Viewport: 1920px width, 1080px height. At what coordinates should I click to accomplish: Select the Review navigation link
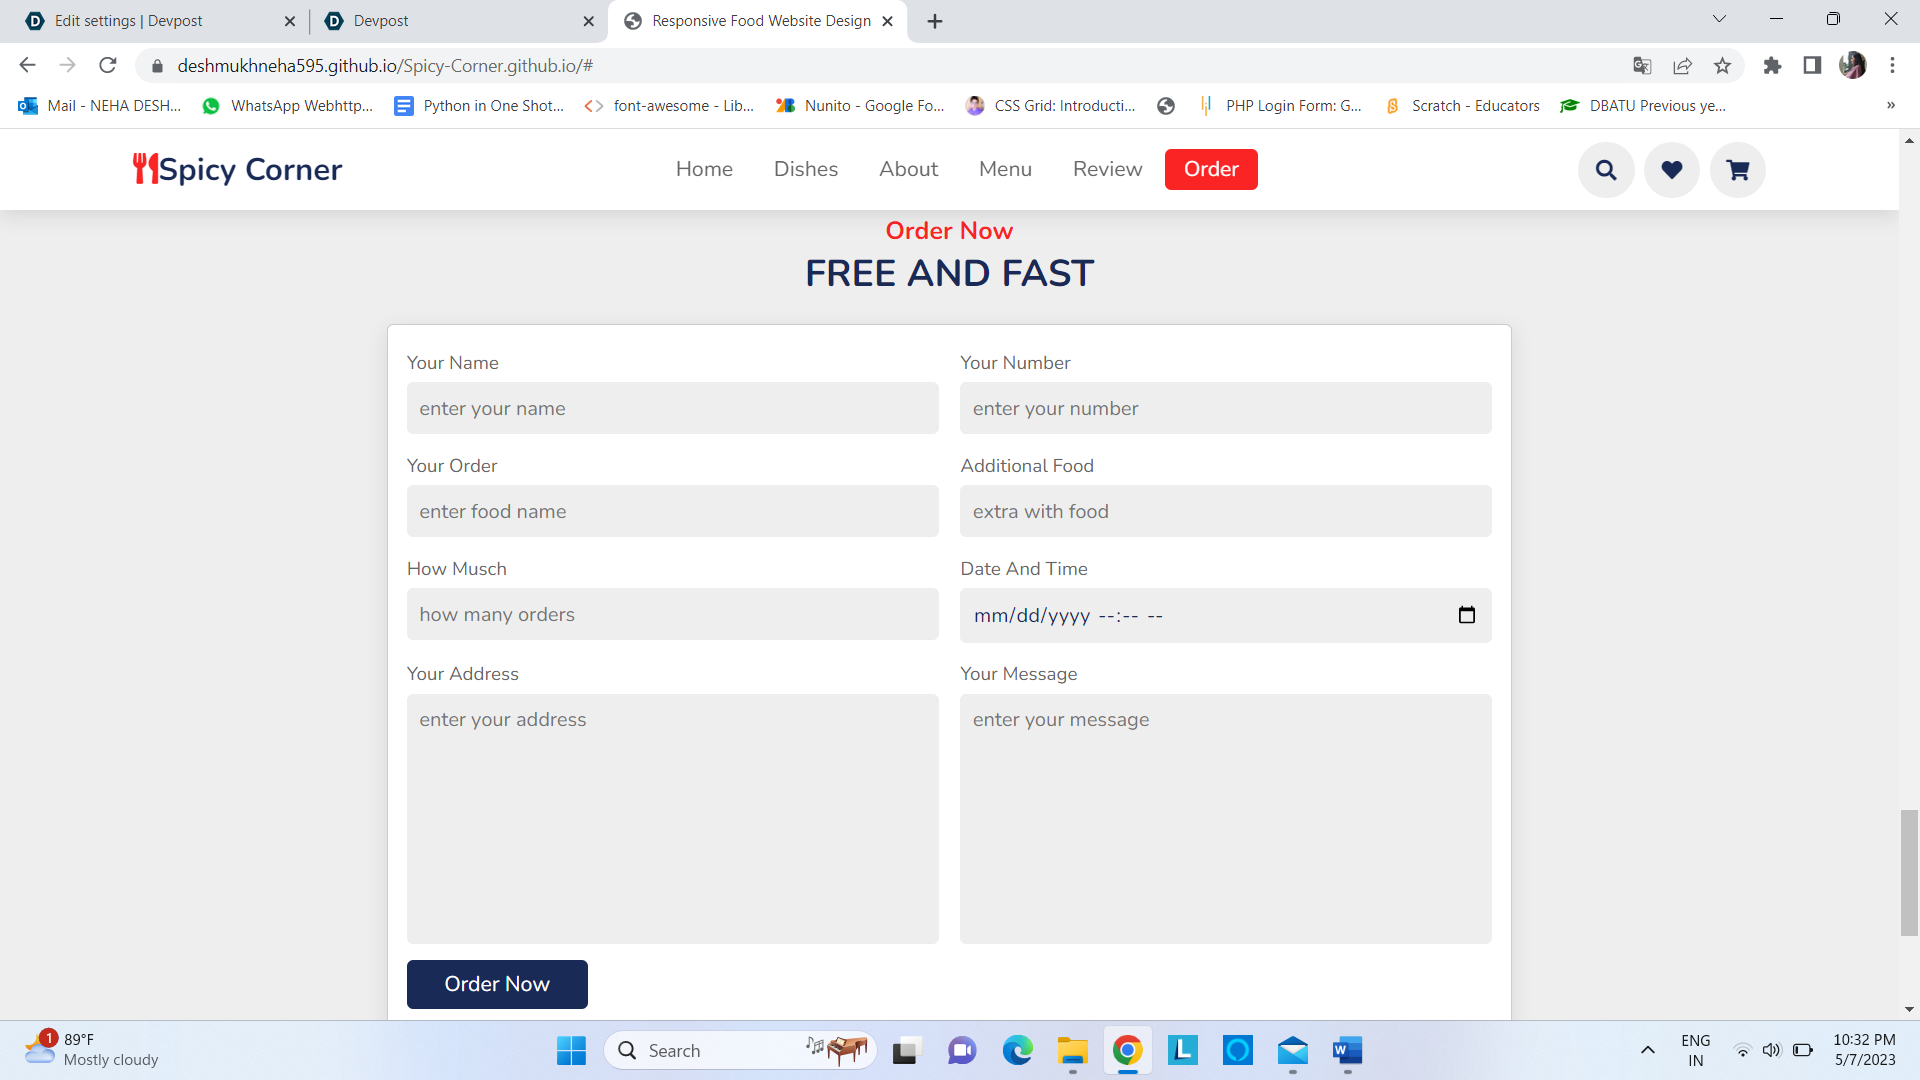point(1106,169)
